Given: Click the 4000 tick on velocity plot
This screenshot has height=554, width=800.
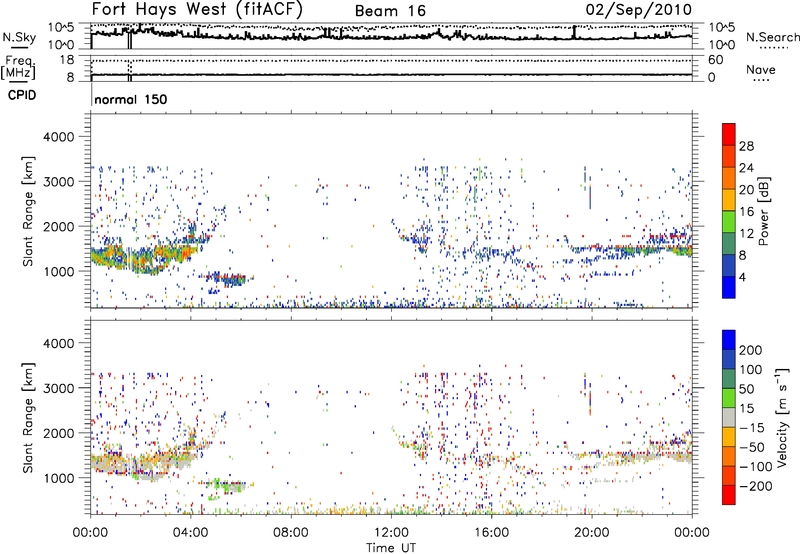Looking at the screenshot, I should (x=58, y=343).
